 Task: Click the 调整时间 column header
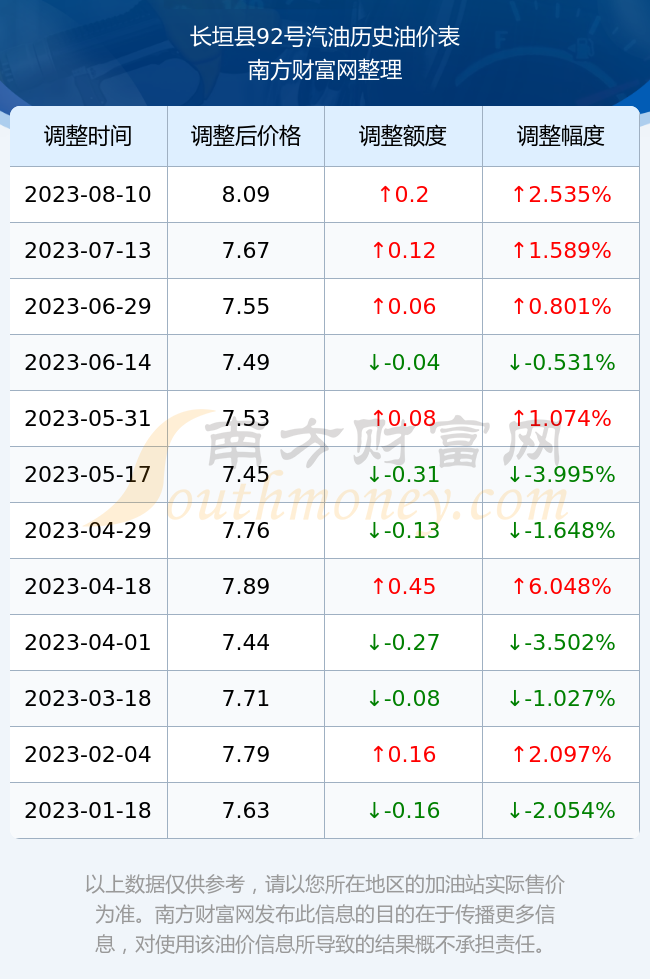tap(88, 136)
